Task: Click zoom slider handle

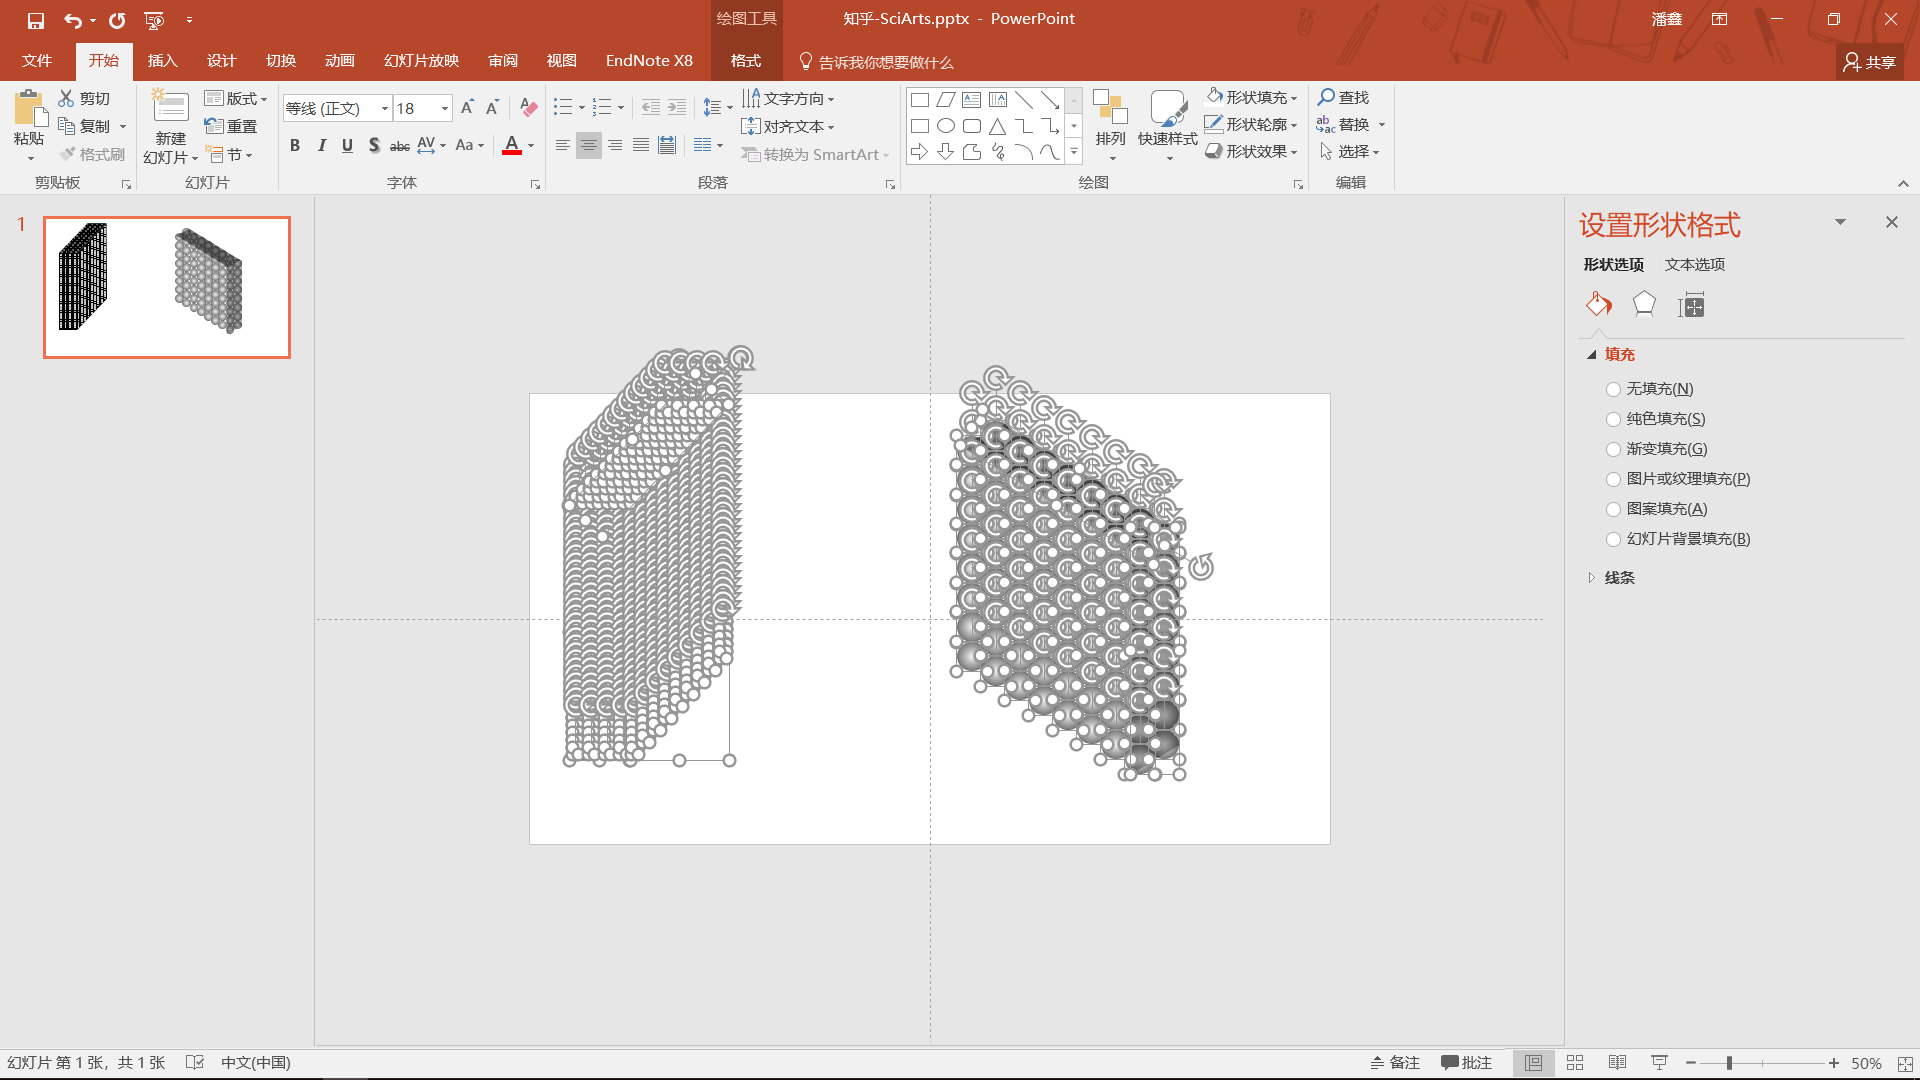Action: (1729, 1063)
